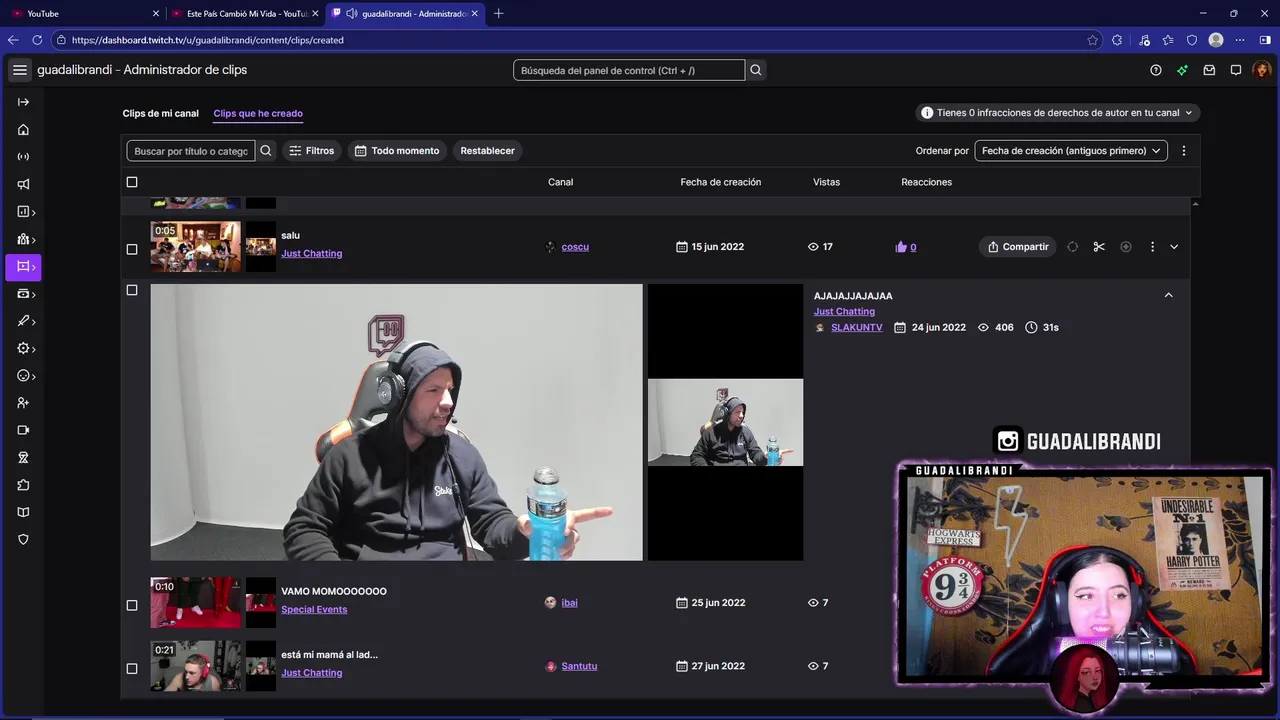Viewport: 1280px width, 720px height.
Task: Select the Clips que he creado tab
Action: point(258,113)
